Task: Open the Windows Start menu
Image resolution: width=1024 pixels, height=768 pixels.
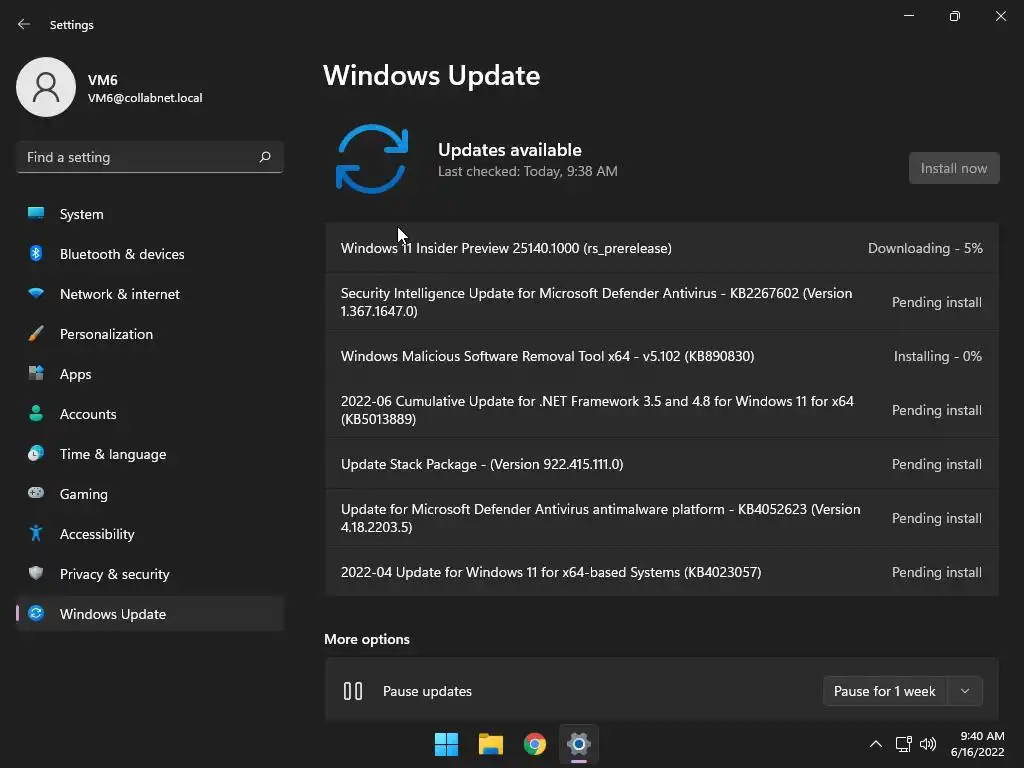Action: (447, 744)
